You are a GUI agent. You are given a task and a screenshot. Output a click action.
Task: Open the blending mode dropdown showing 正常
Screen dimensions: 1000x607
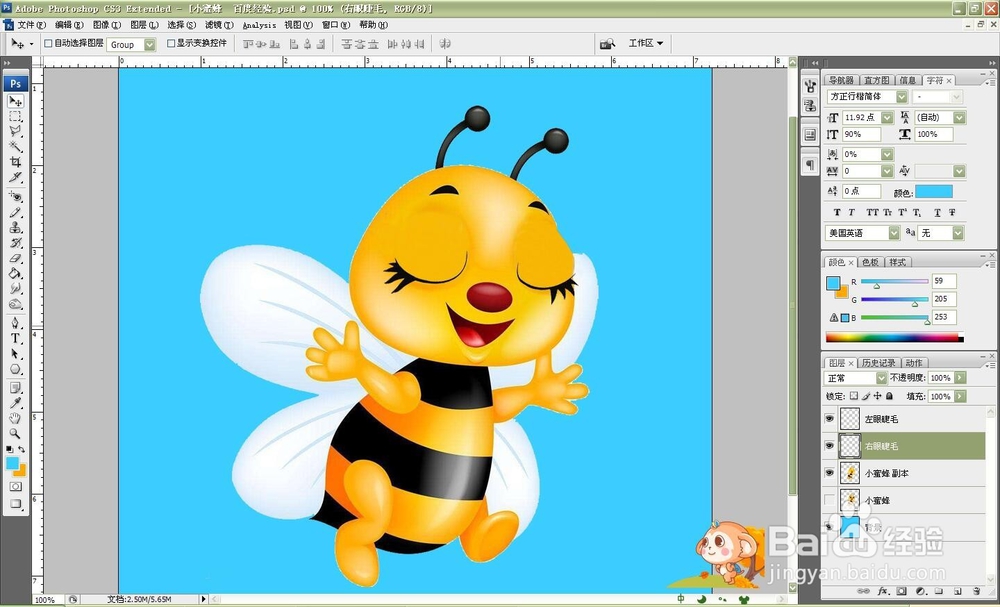coord(855,378)
